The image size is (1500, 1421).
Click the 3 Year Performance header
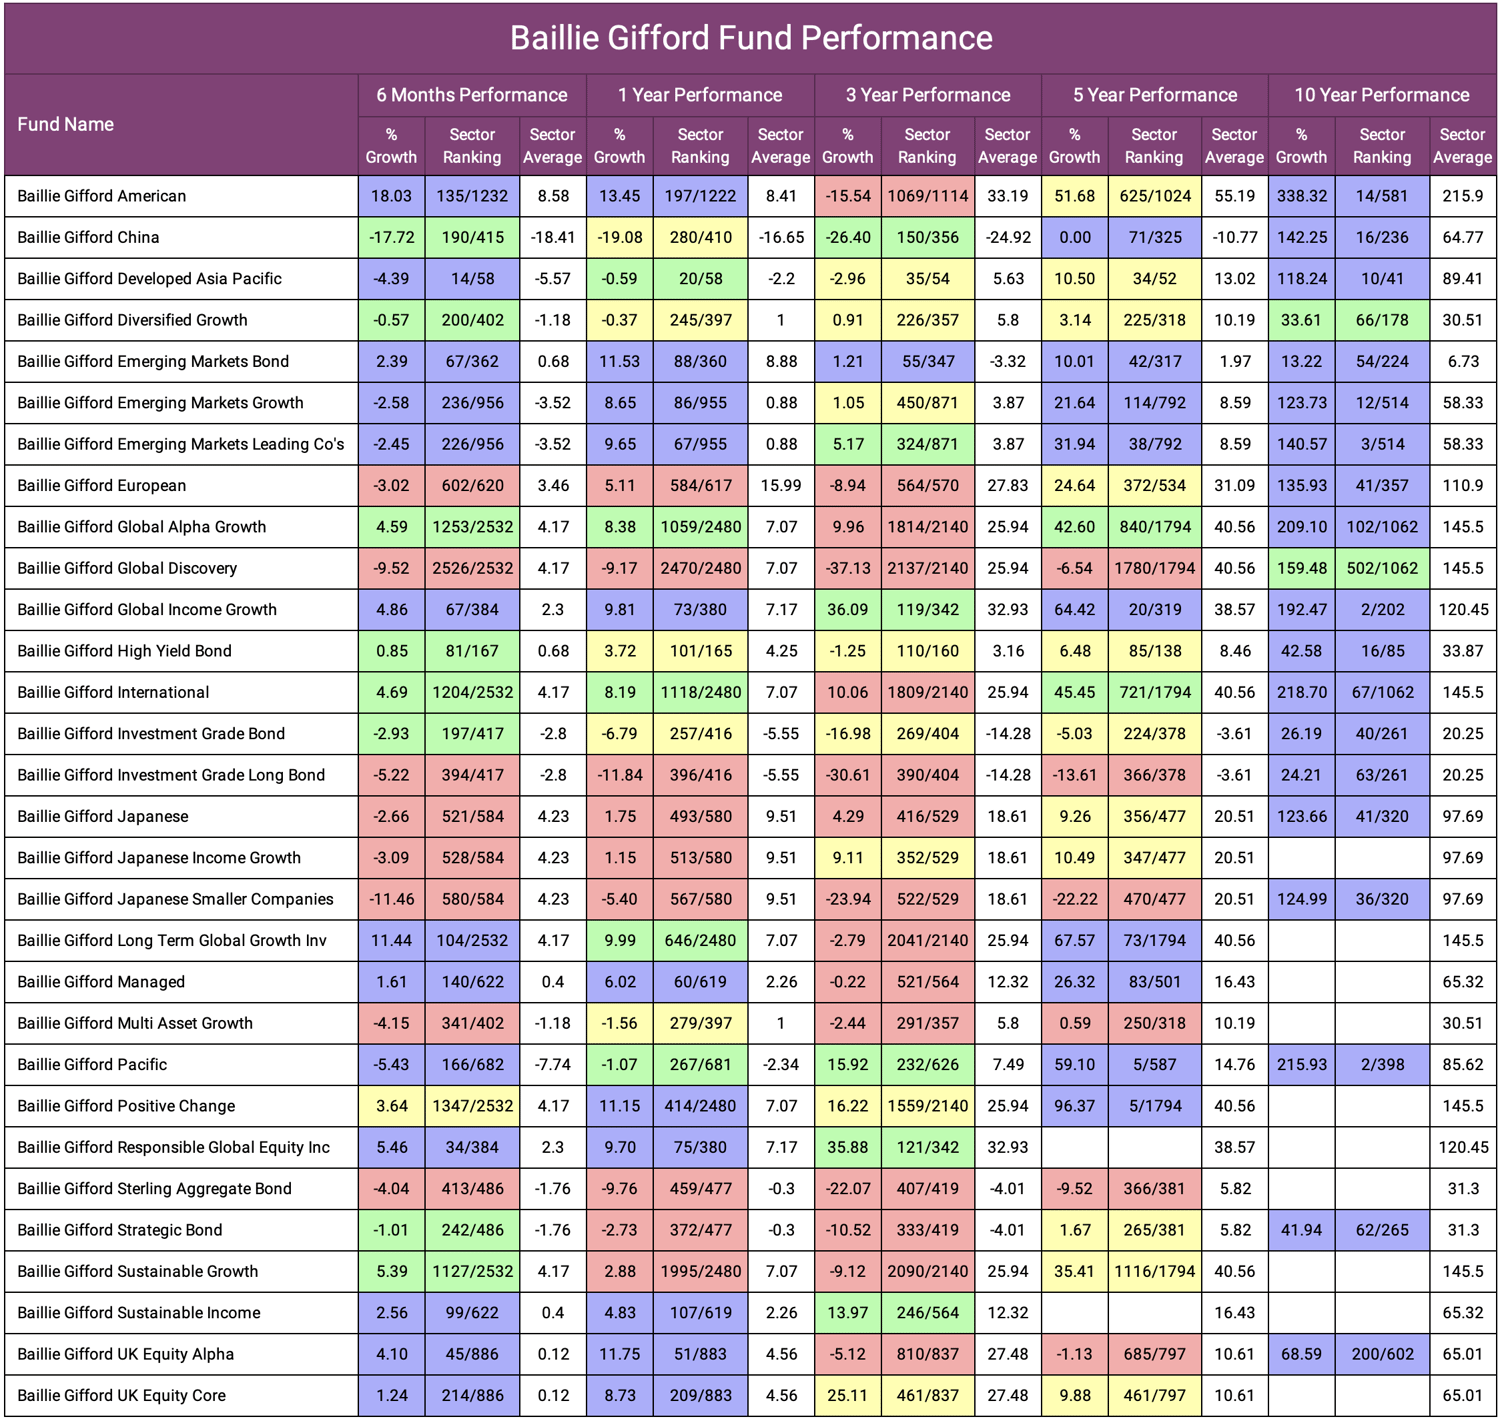[928, 95]
